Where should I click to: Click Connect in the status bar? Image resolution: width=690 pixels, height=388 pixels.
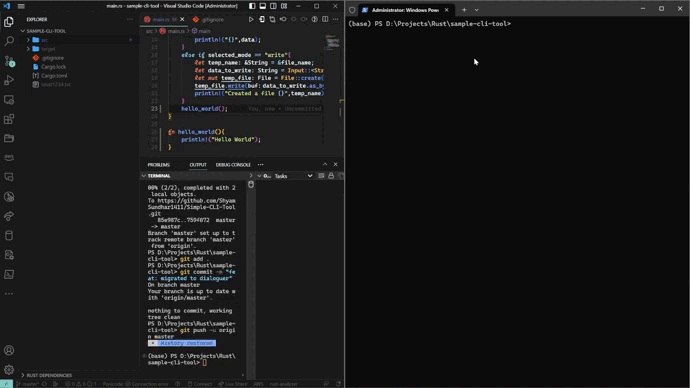point(200,384)
